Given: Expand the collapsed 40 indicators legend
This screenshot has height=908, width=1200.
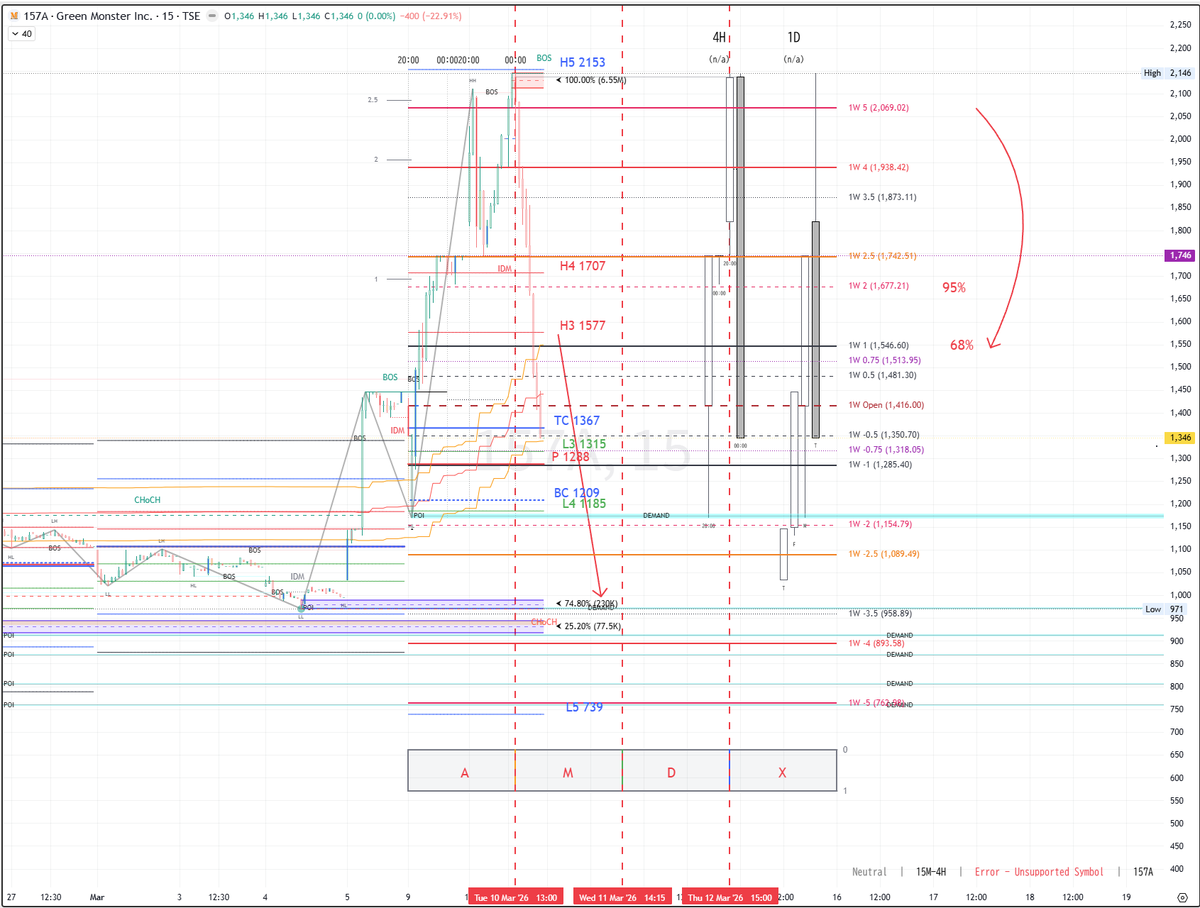Looking at the screenshot, I should 20,33.
